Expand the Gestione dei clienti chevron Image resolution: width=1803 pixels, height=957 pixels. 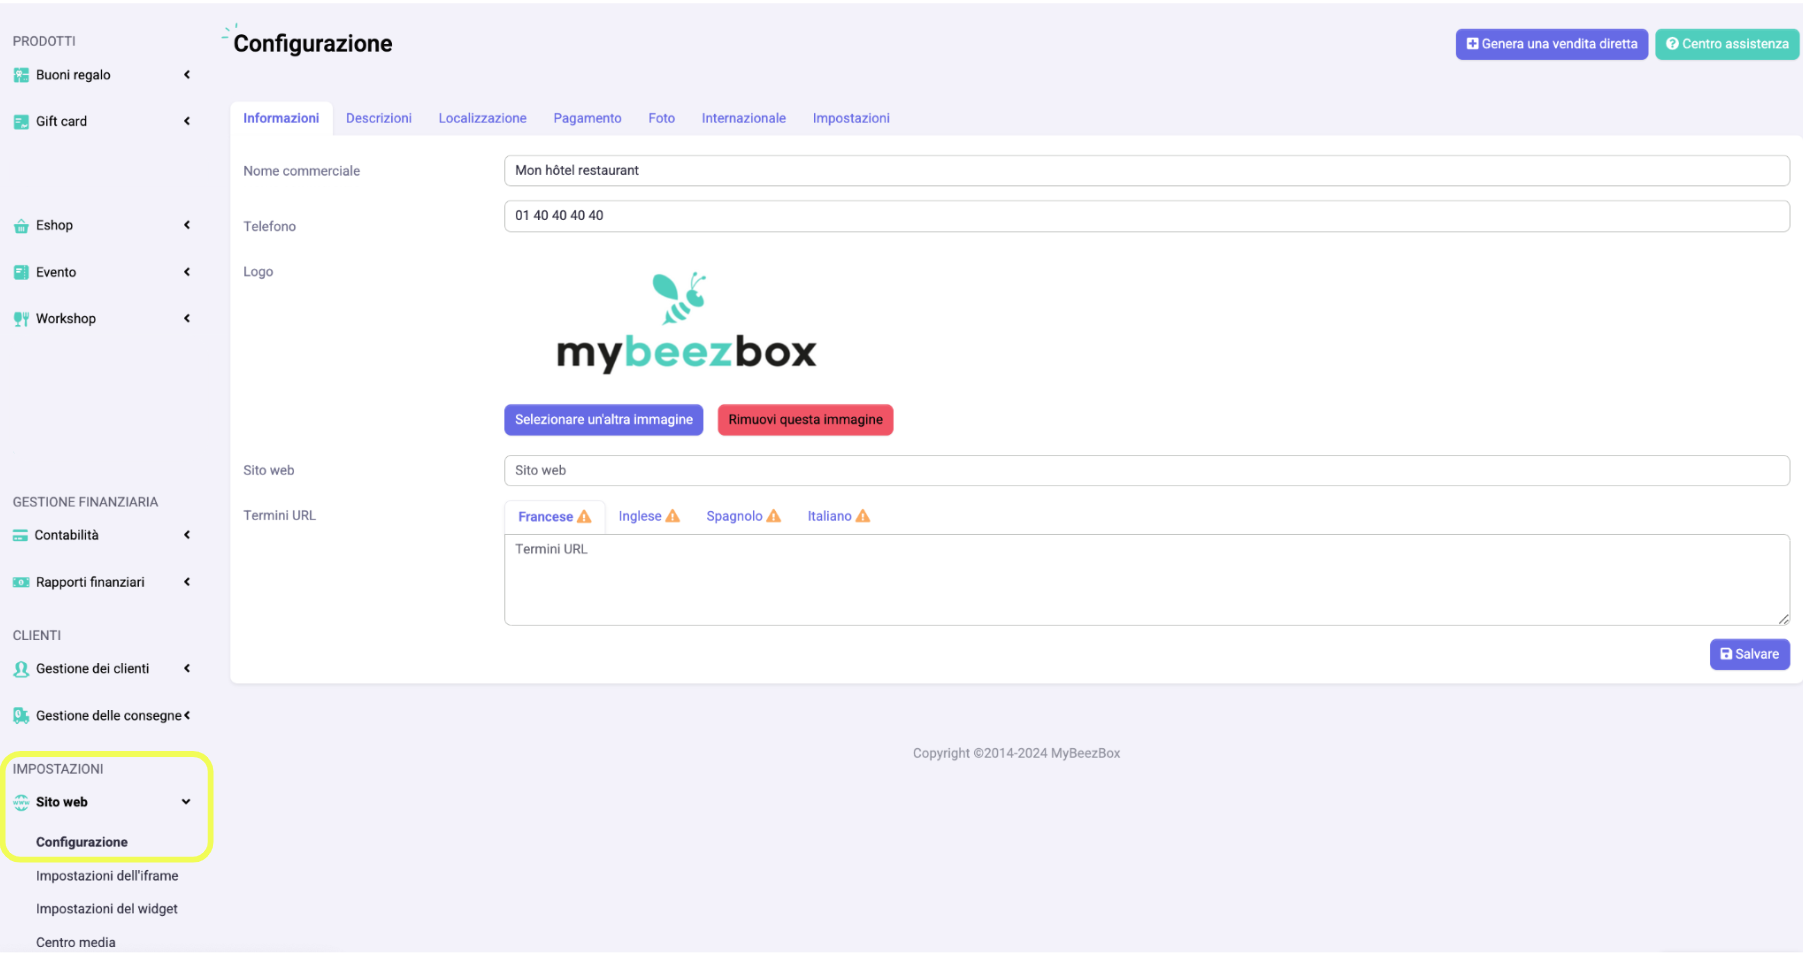(x=187, y=669)
